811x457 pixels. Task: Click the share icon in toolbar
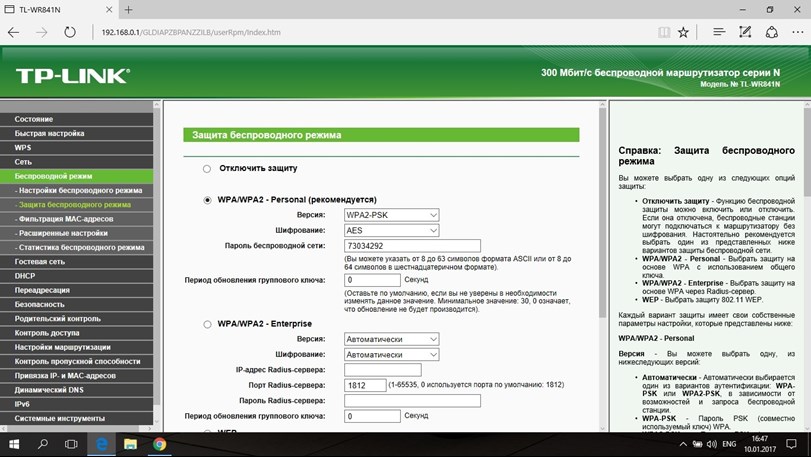click(x=772, y=32)
